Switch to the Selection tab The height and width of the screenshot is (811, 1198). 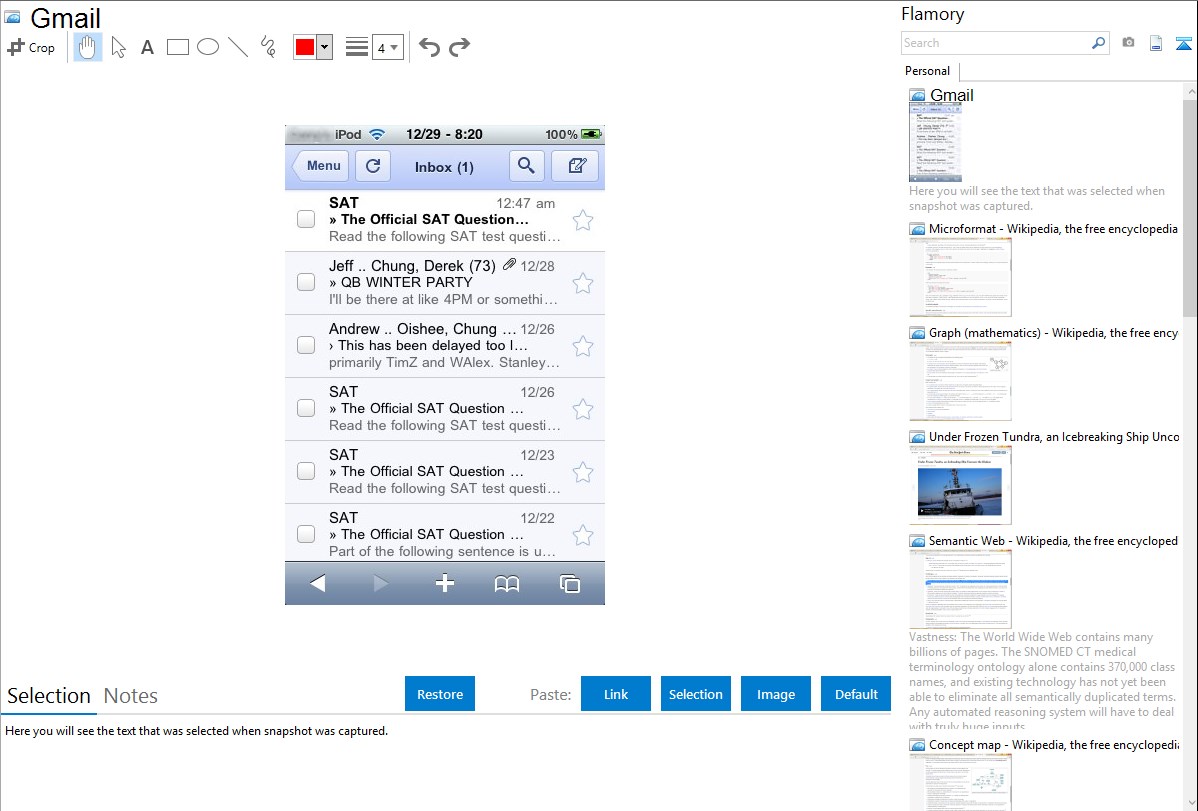point(49,696)
